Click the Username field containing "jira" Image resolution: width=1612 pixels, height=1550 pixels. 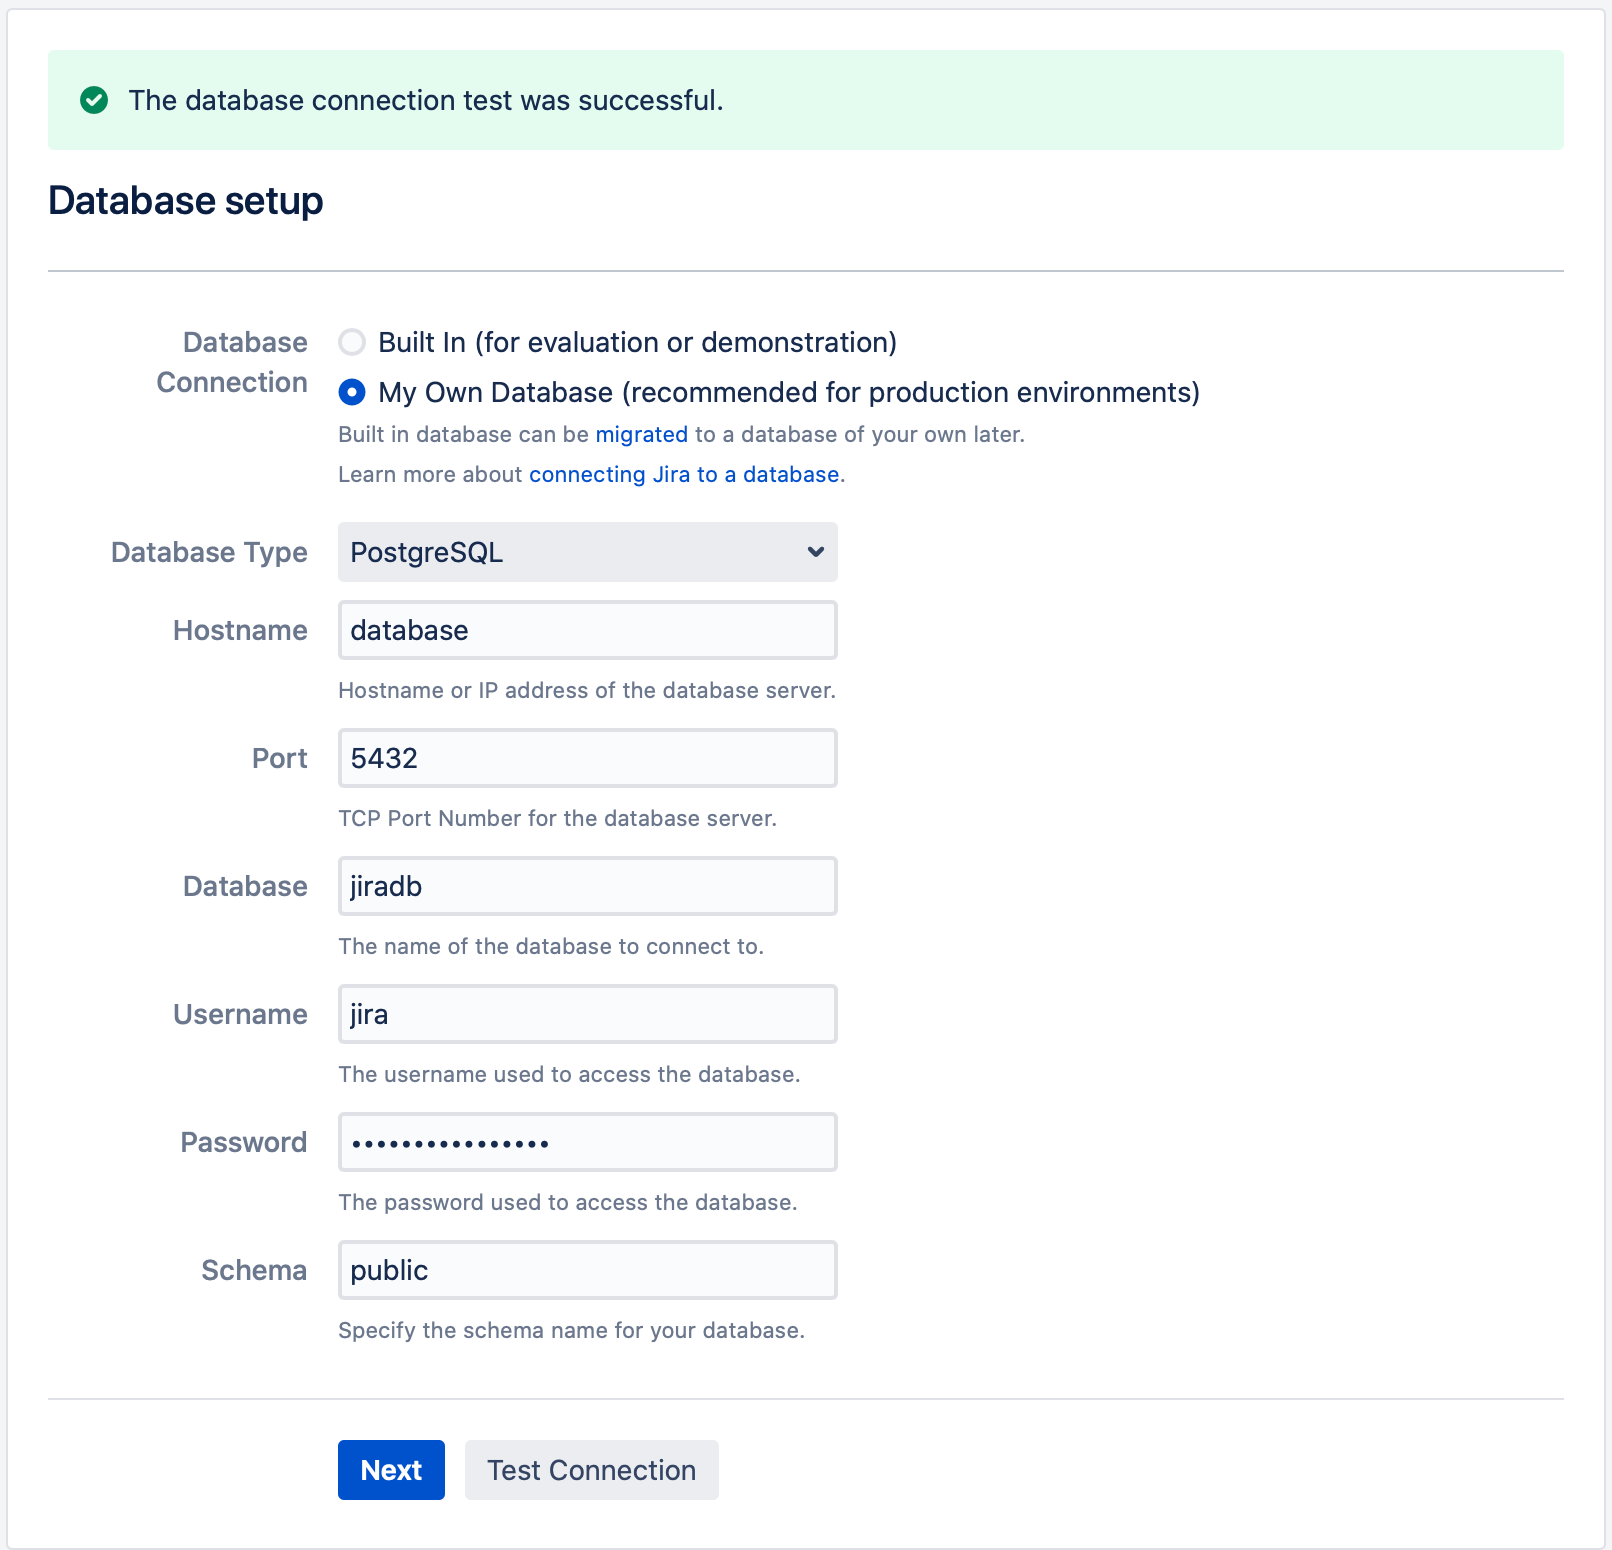[x=587, y=1014]
